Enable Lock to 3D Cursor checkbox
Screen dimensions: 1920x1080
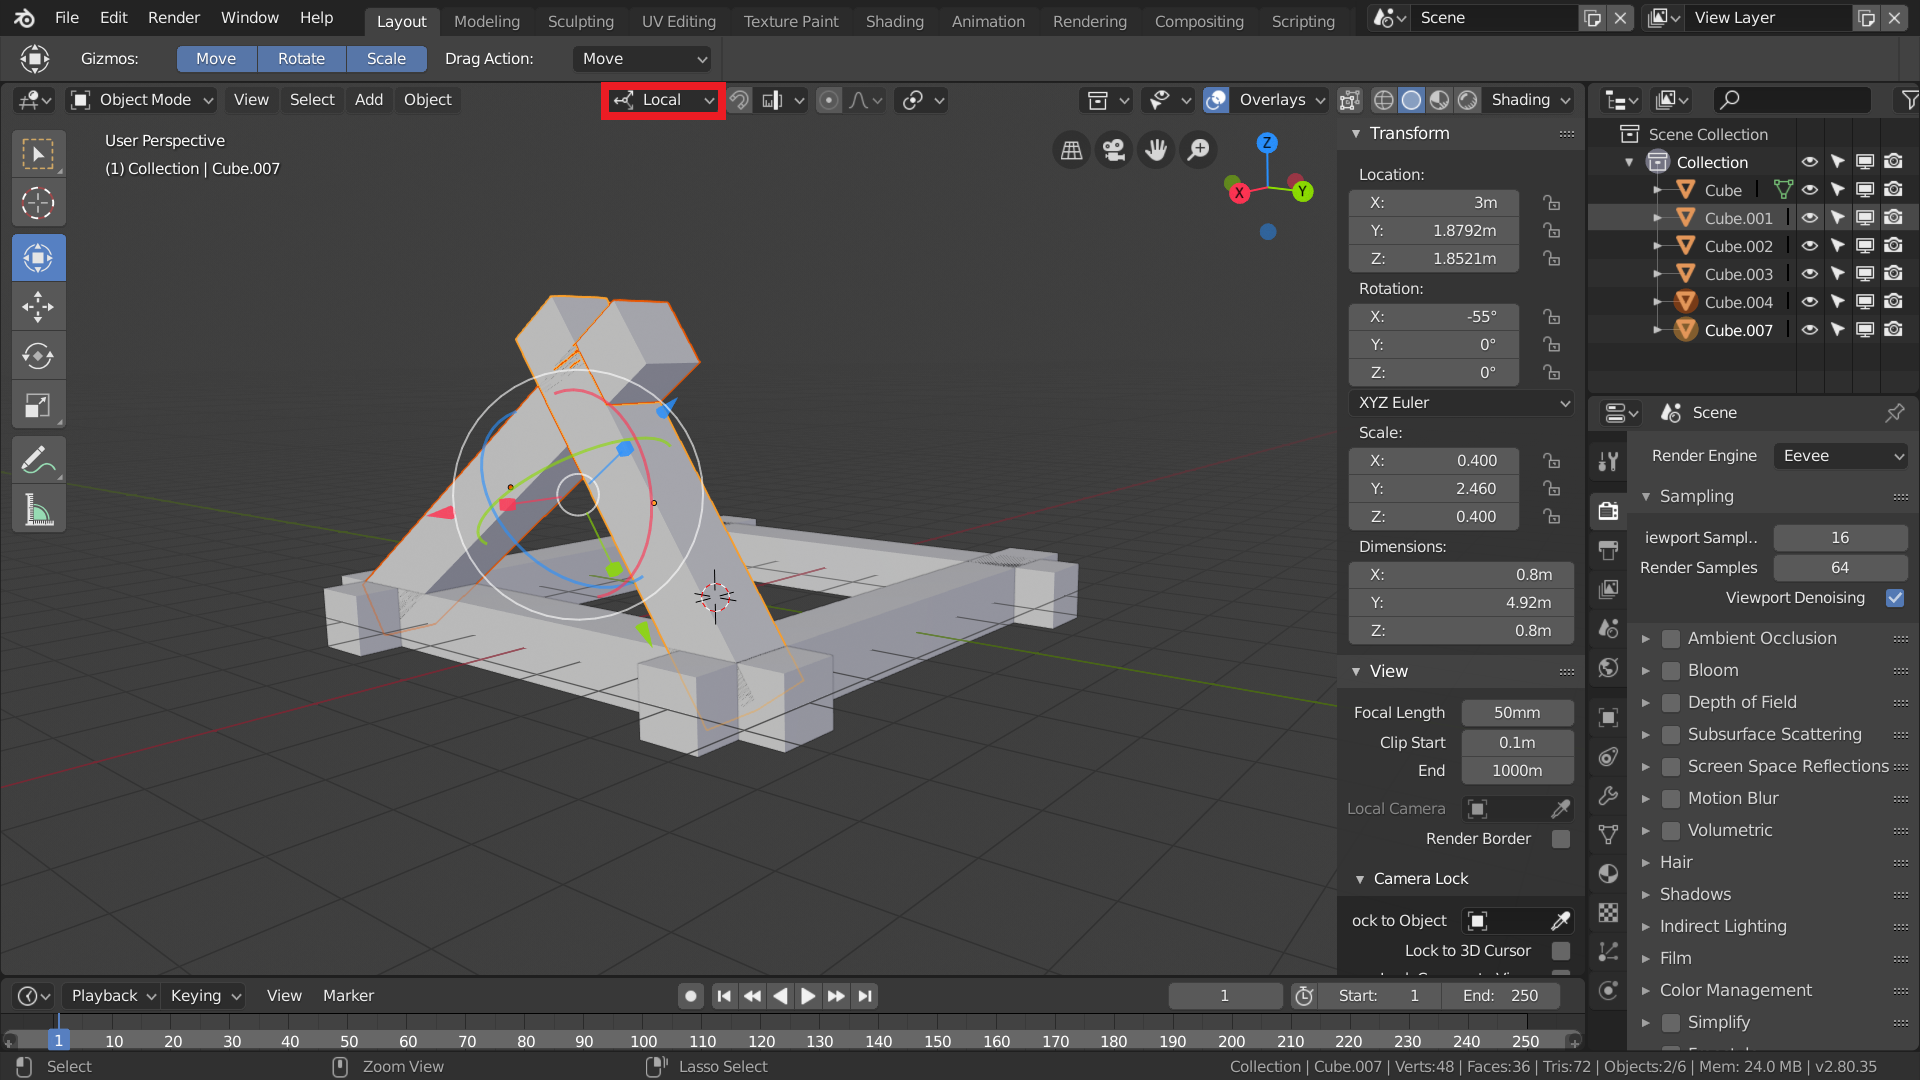click(x=1560, y=951)
